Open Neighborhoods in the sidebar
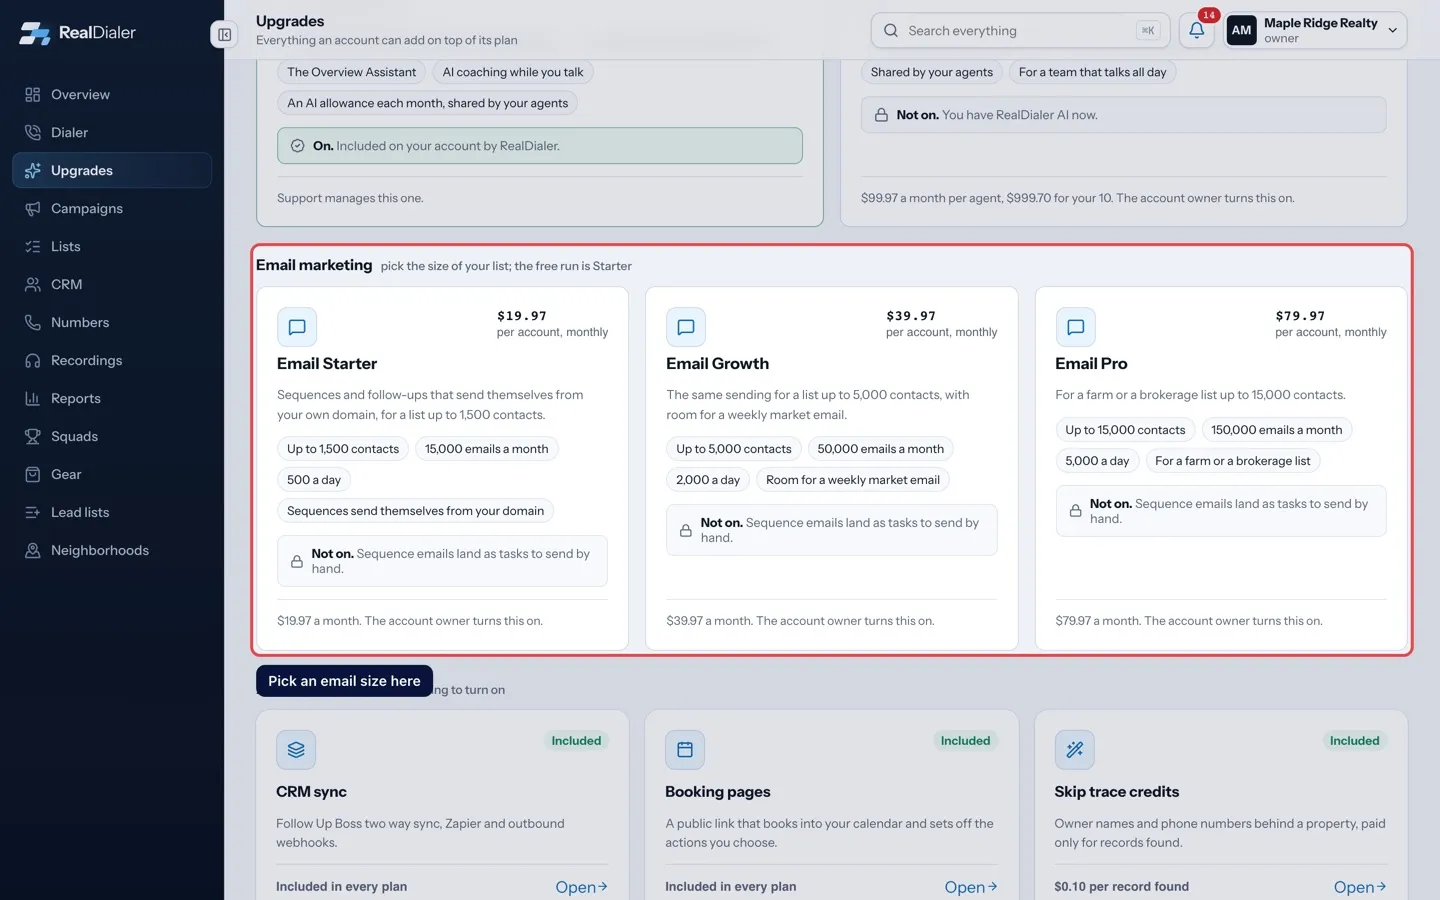The image size is (1440, 900). tap(112, 551)
